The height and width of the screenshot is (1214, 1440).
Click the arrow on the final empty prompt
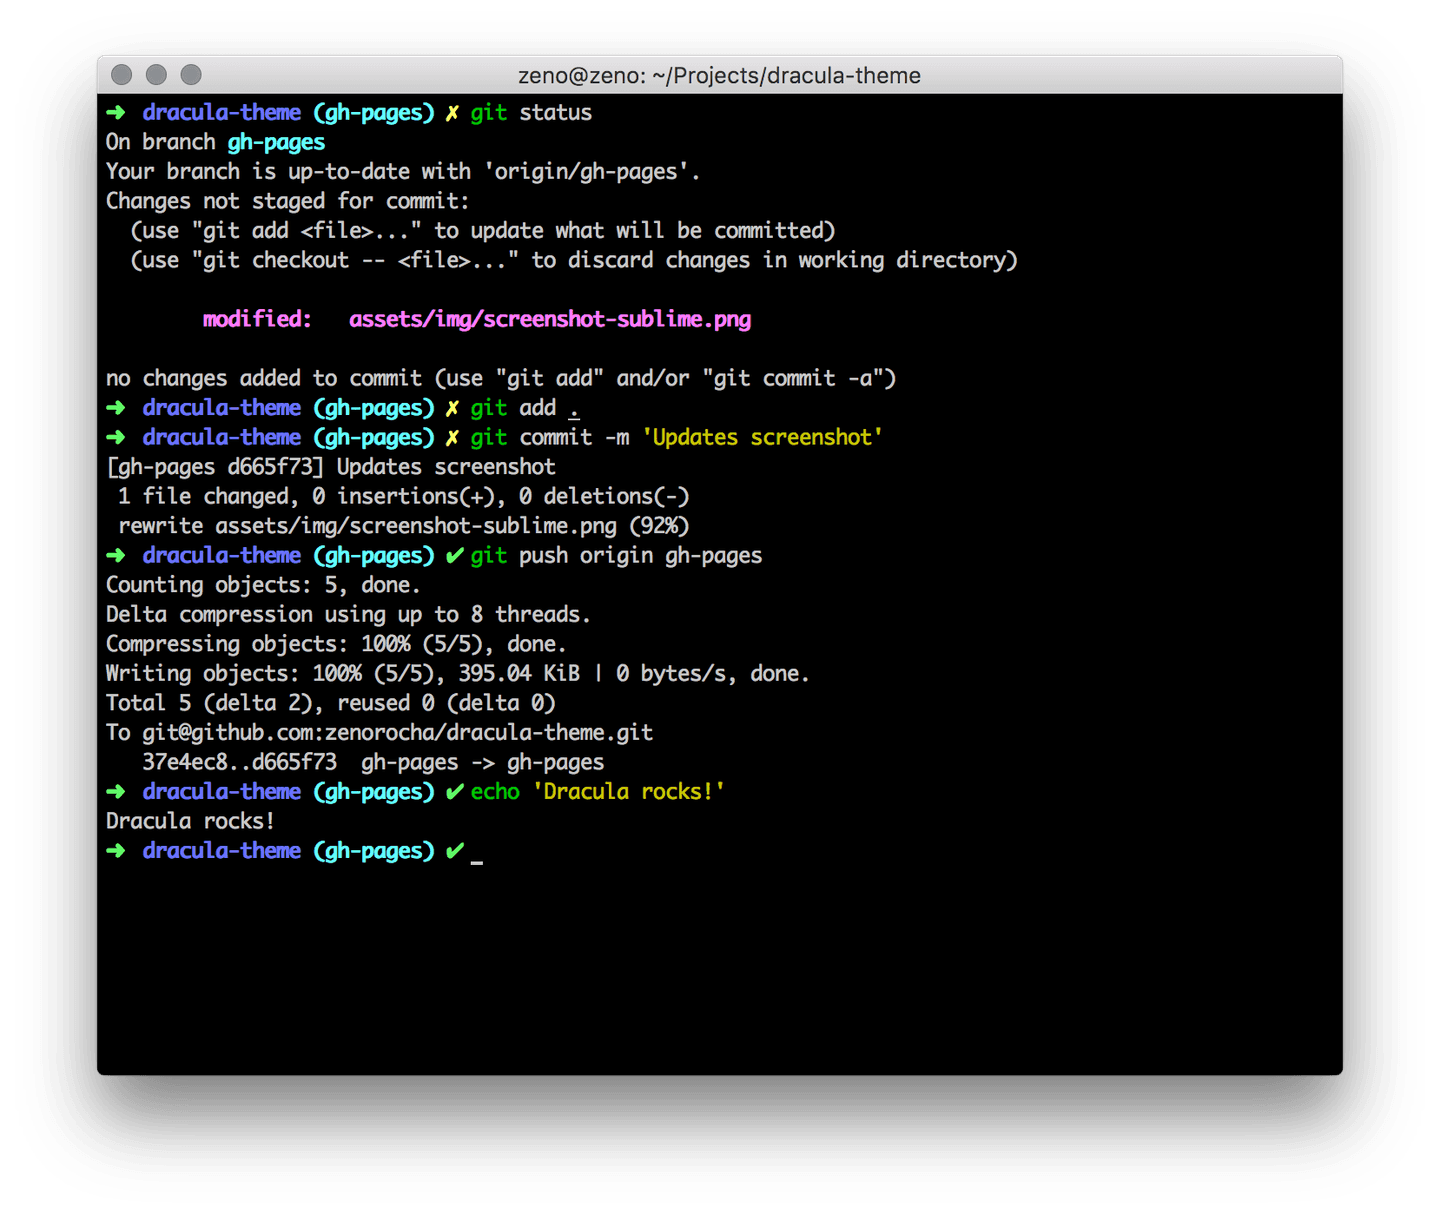click(x=115, y=850)
